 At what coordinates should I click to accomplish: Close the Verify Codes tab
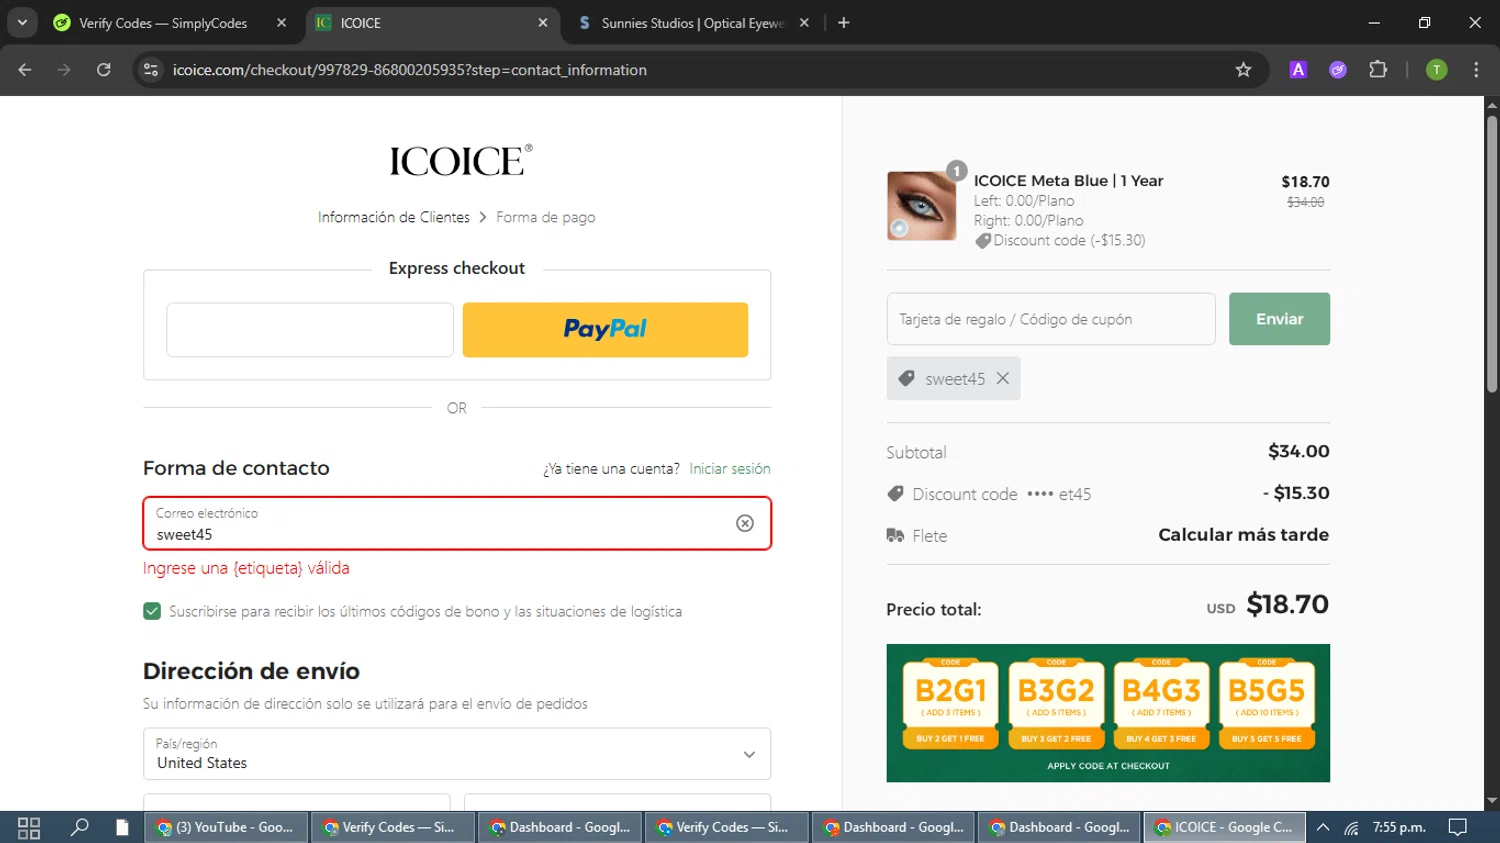pos(281,22)
